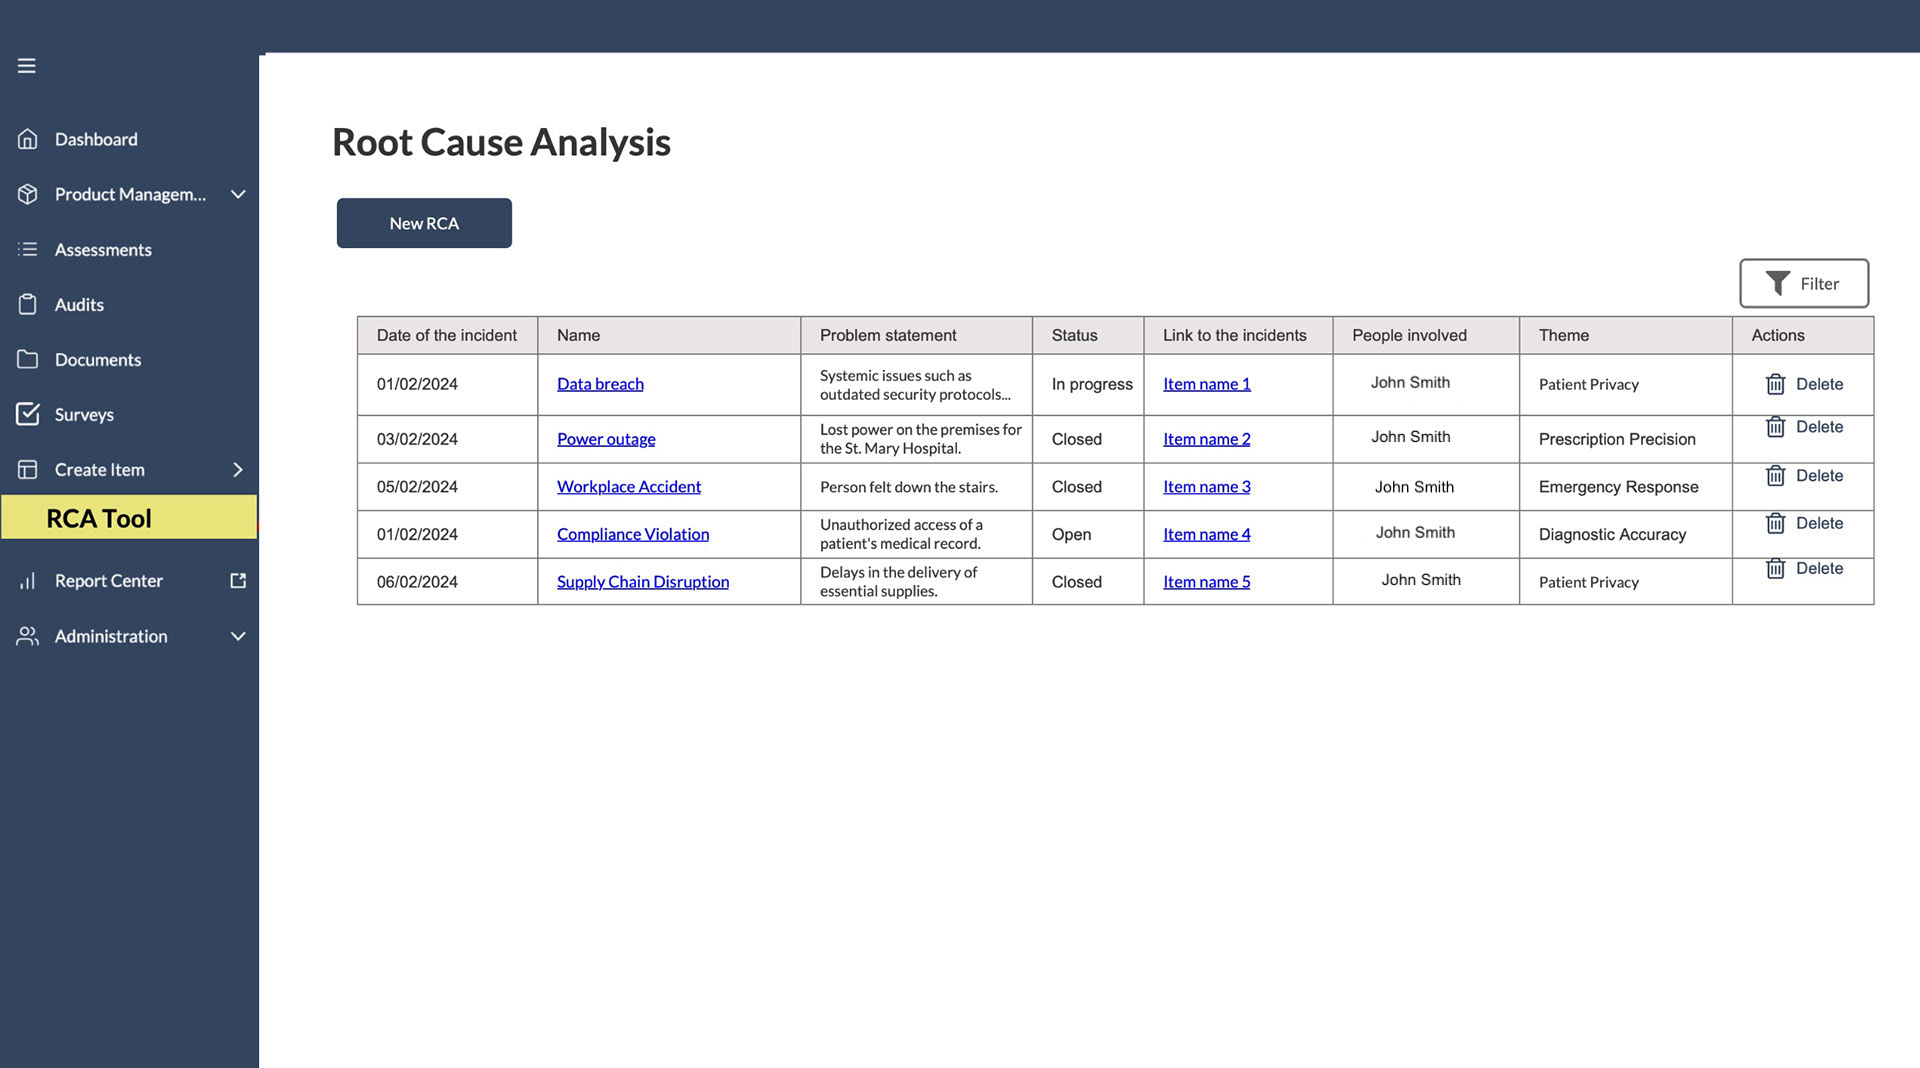Image resolution: width=1920 pixels, height=1068 pixels.
Task: Toggle the hamburger menu icon
Action: (27, 66)
